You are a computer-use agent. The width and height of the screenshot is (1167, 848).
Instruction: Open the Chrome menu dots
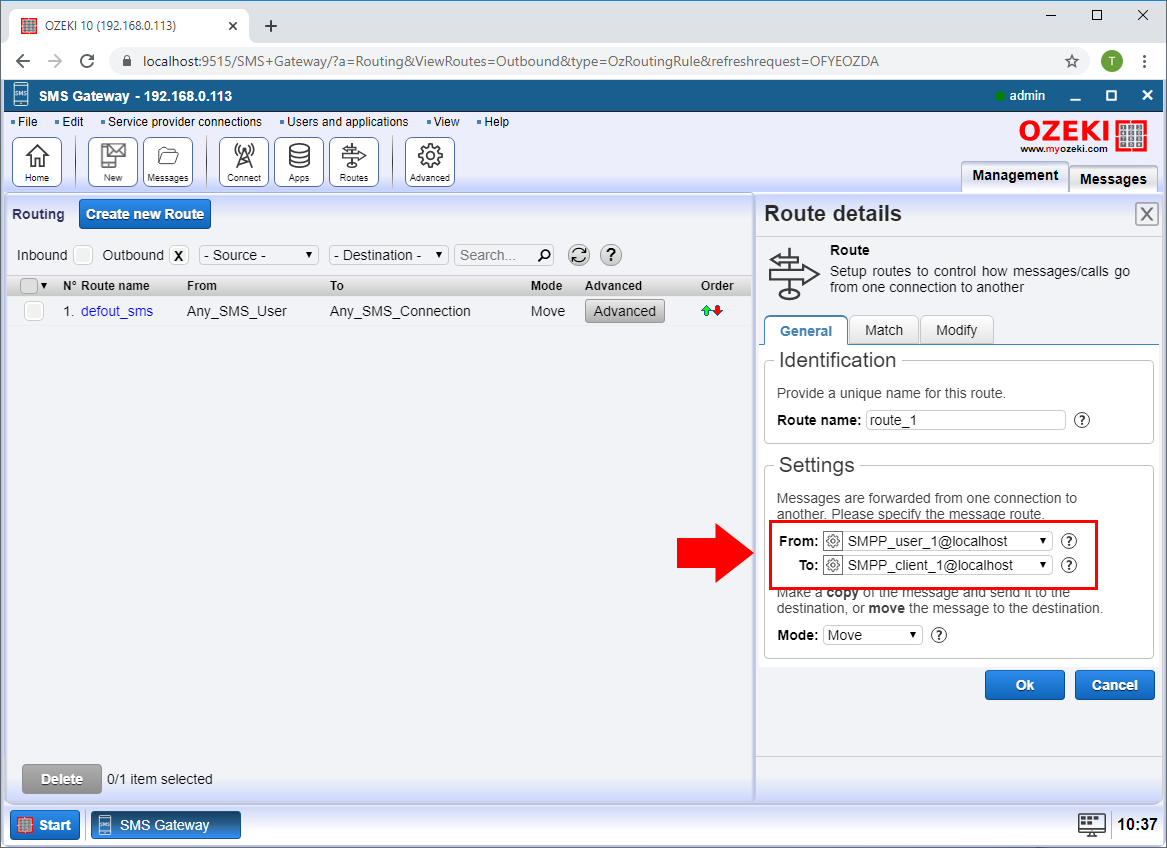tap(1145, 61)
